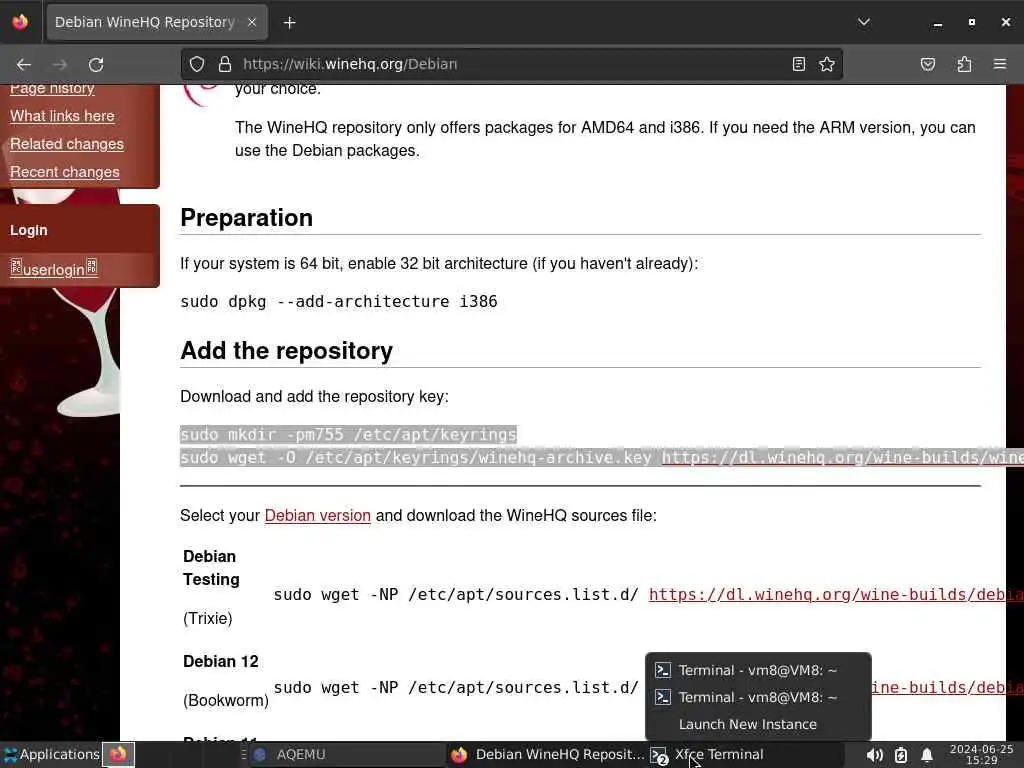Click the Debian 12 row label
This screenshot has height=768, width=1024.
coord(221,662)
